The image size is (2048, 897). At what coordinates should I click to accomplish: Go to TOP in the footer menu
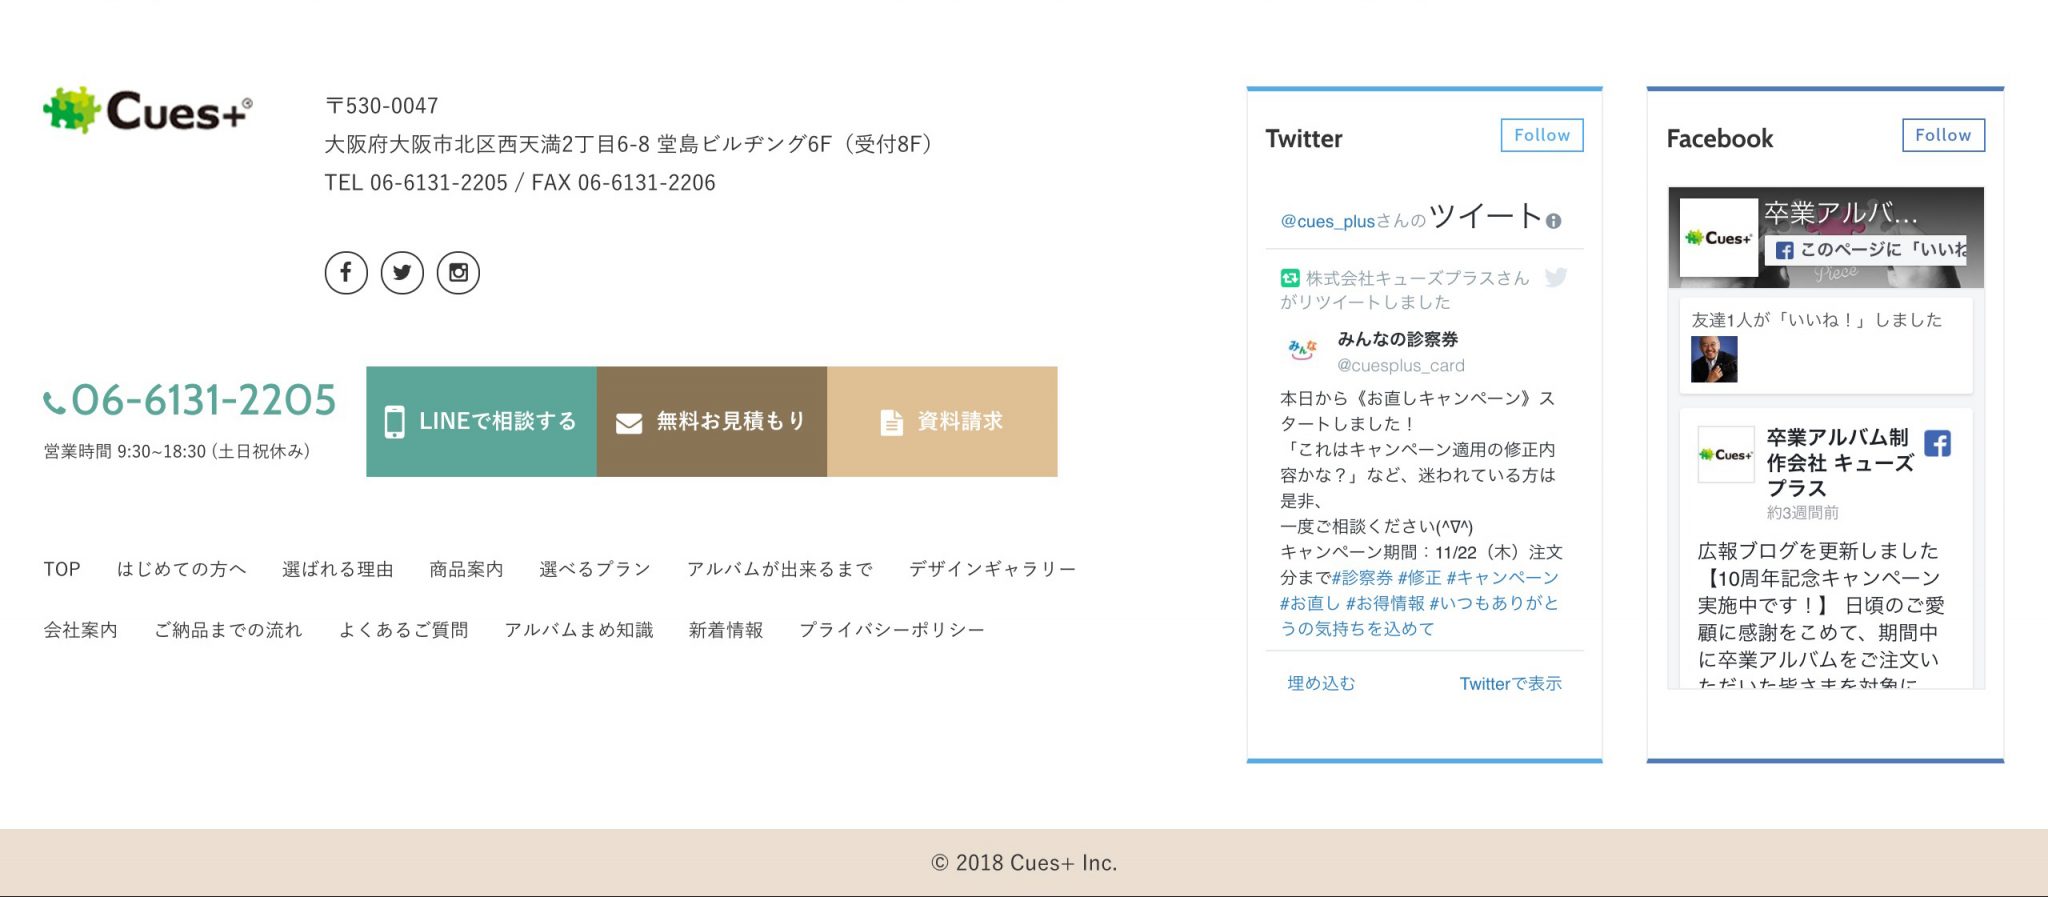tap(62, 569)
